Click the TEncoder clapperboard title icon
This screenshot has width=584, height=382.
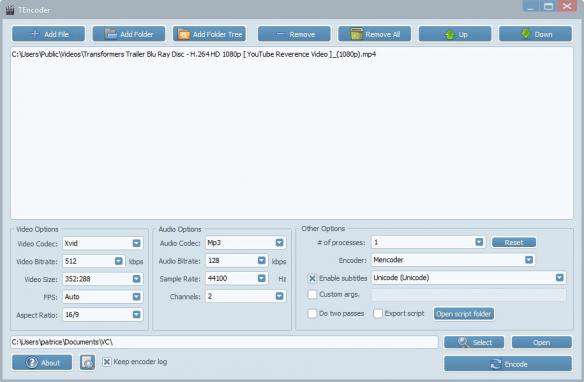pos(10,10)
